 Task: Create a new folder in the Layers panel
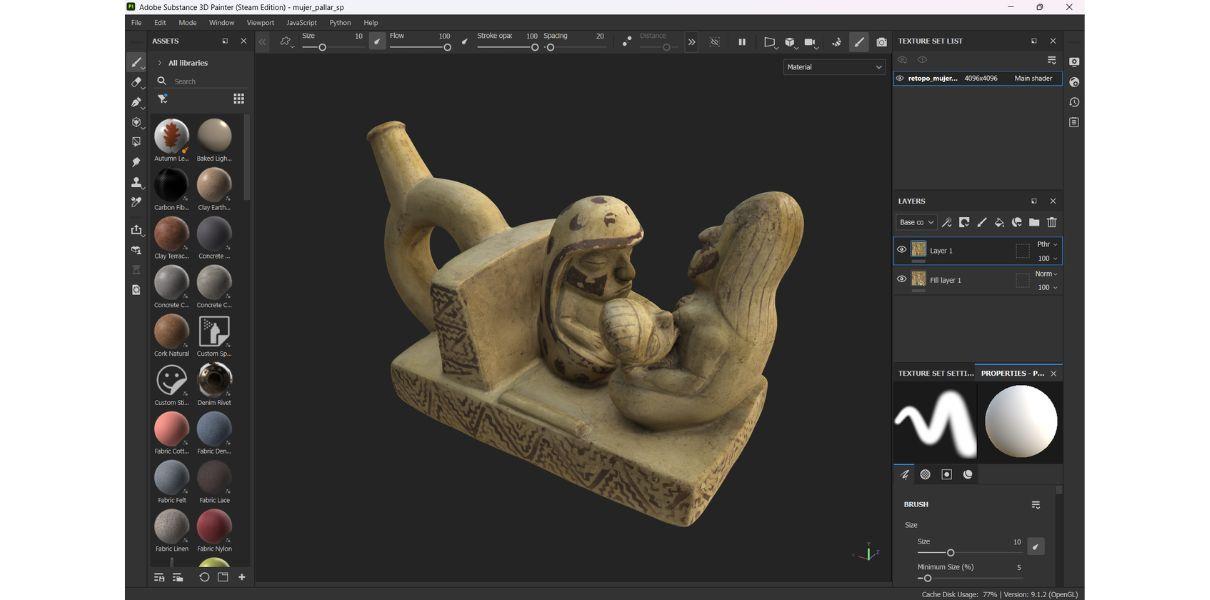pos(1034,222)
